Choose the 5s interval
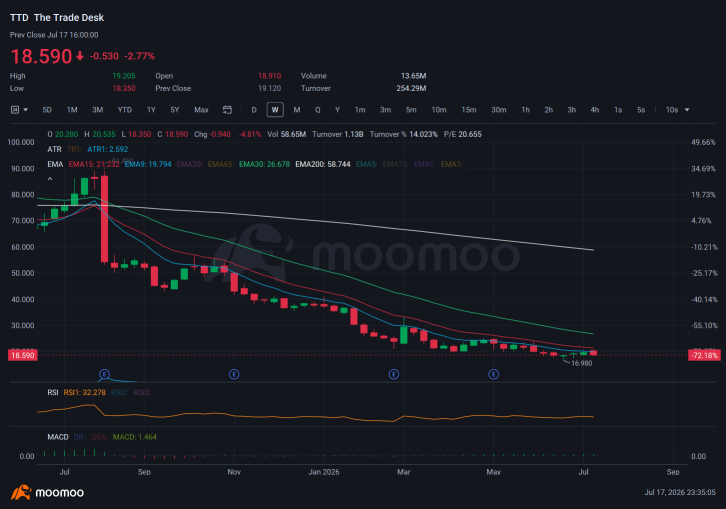Image resolution: width=726 pixels, height=509 pixels. (x=641, y=110)
